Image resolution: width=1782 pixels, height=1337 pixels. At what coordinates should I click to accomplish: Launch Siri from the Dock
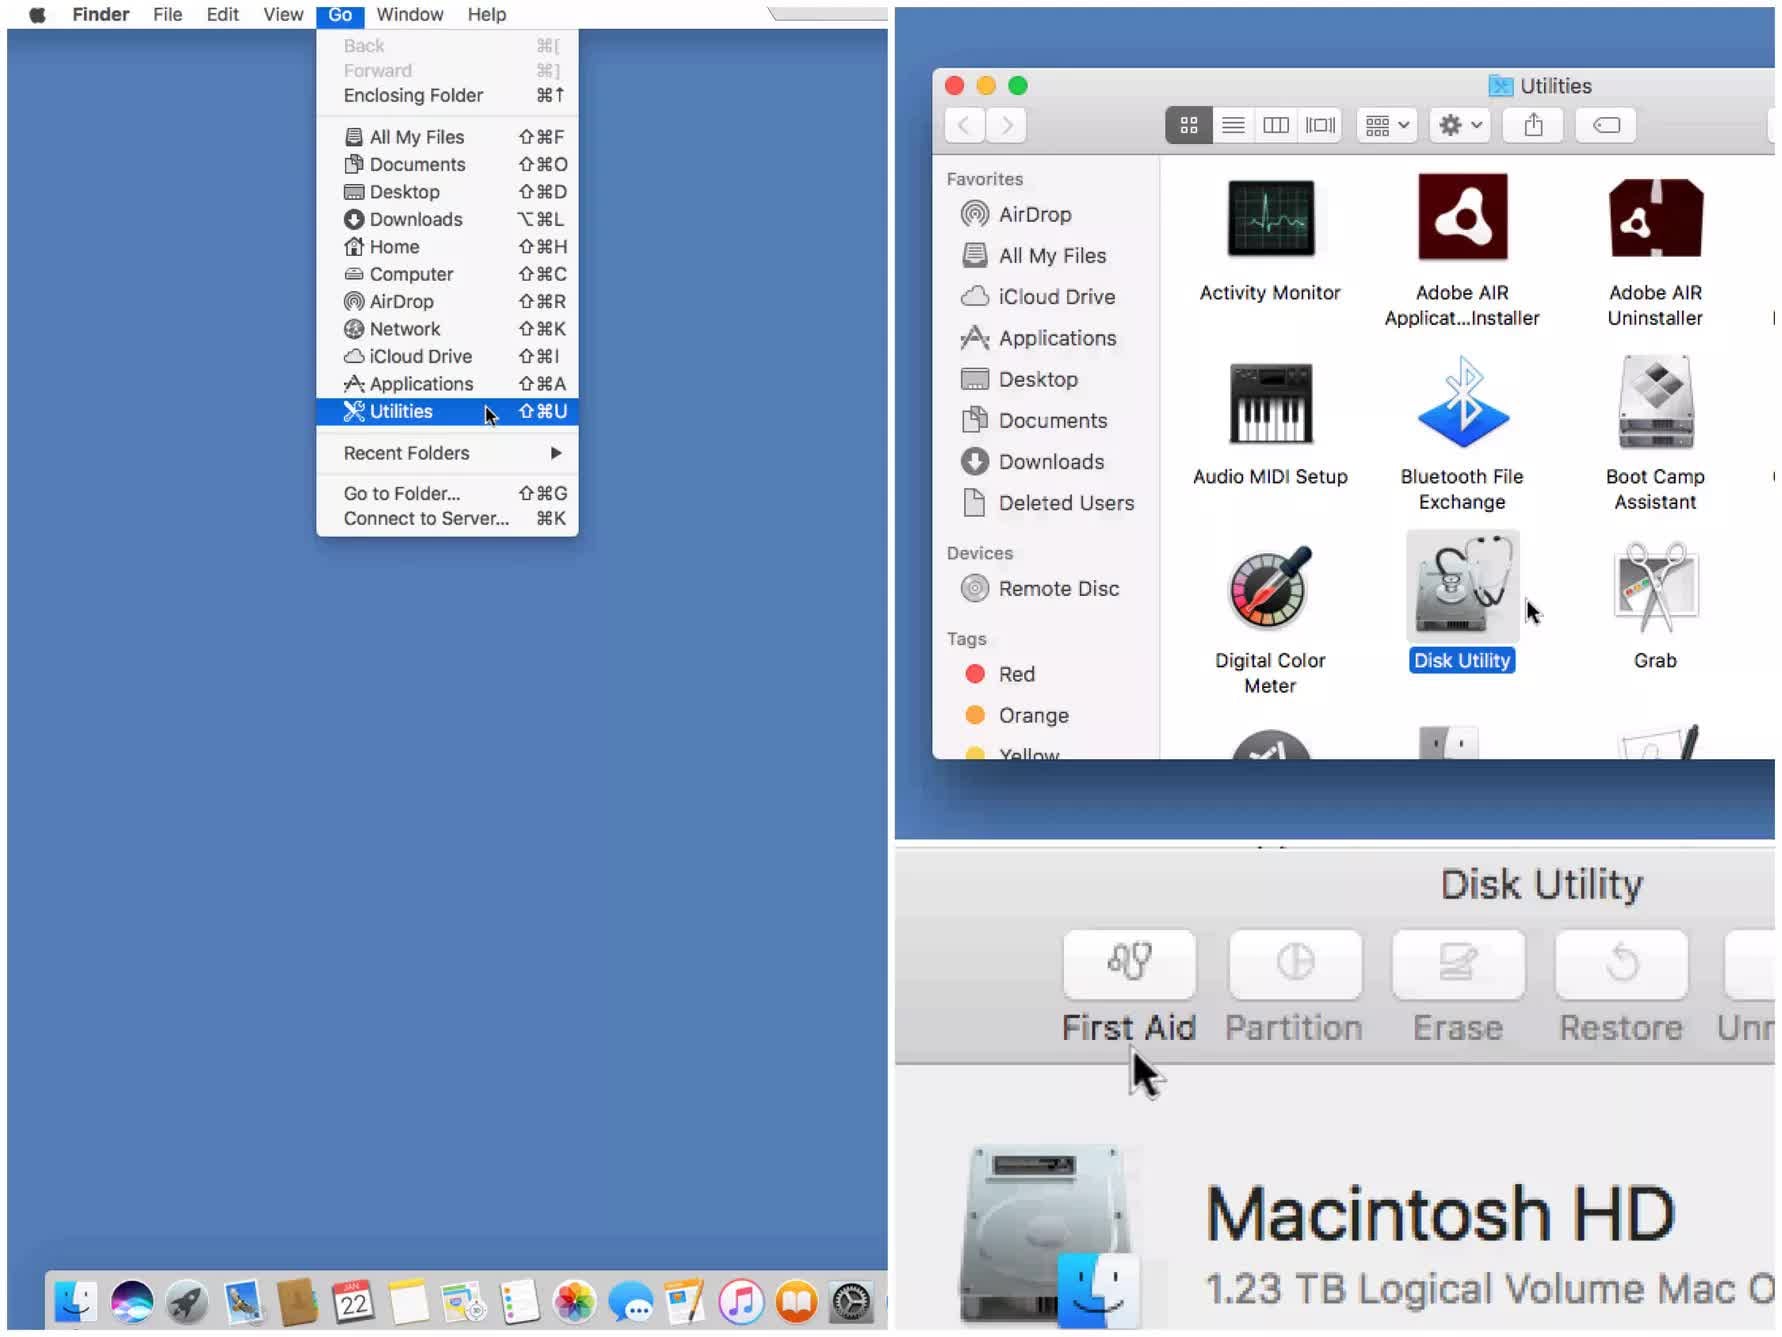[132, 1301]
